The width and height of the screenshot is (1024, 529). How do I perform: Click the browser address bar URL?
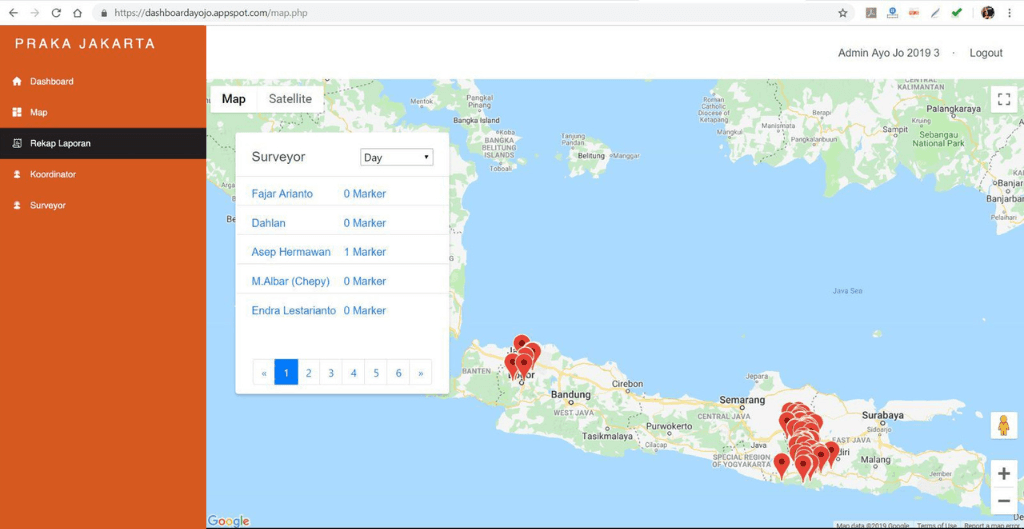(211, 12)
